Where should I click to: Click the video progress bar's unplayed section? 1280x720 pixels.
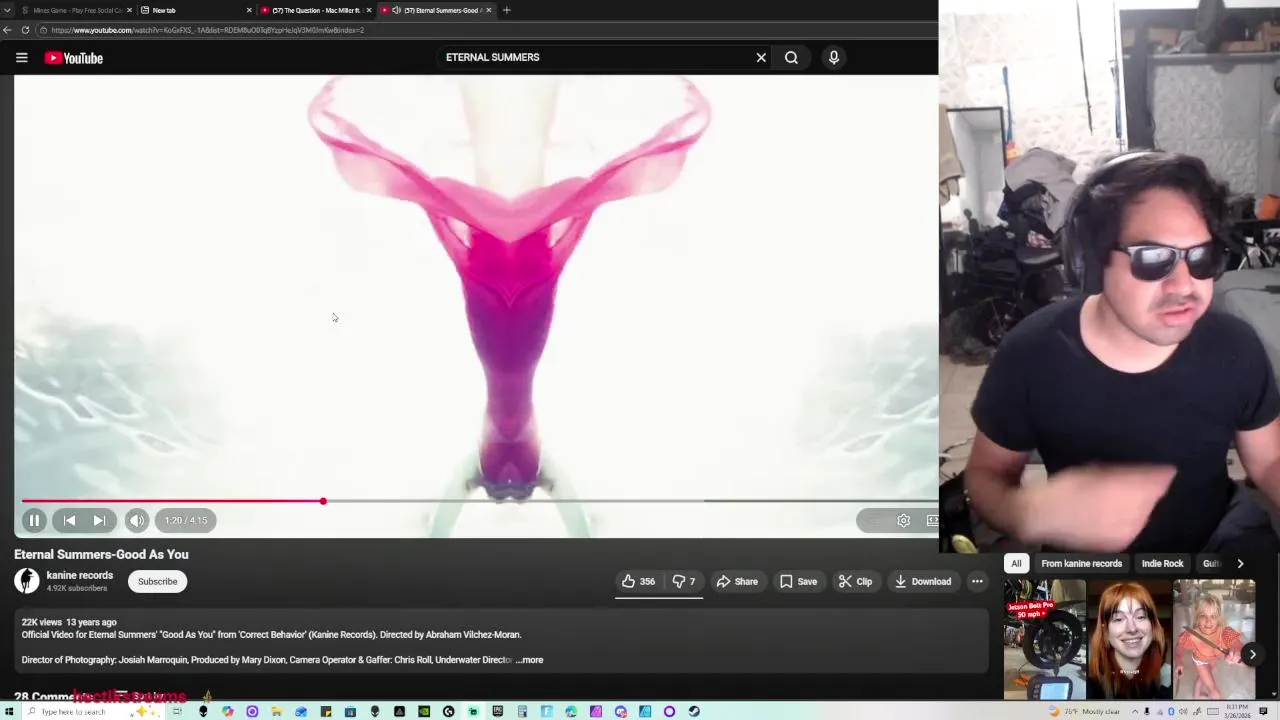click(x=630, y=501)
